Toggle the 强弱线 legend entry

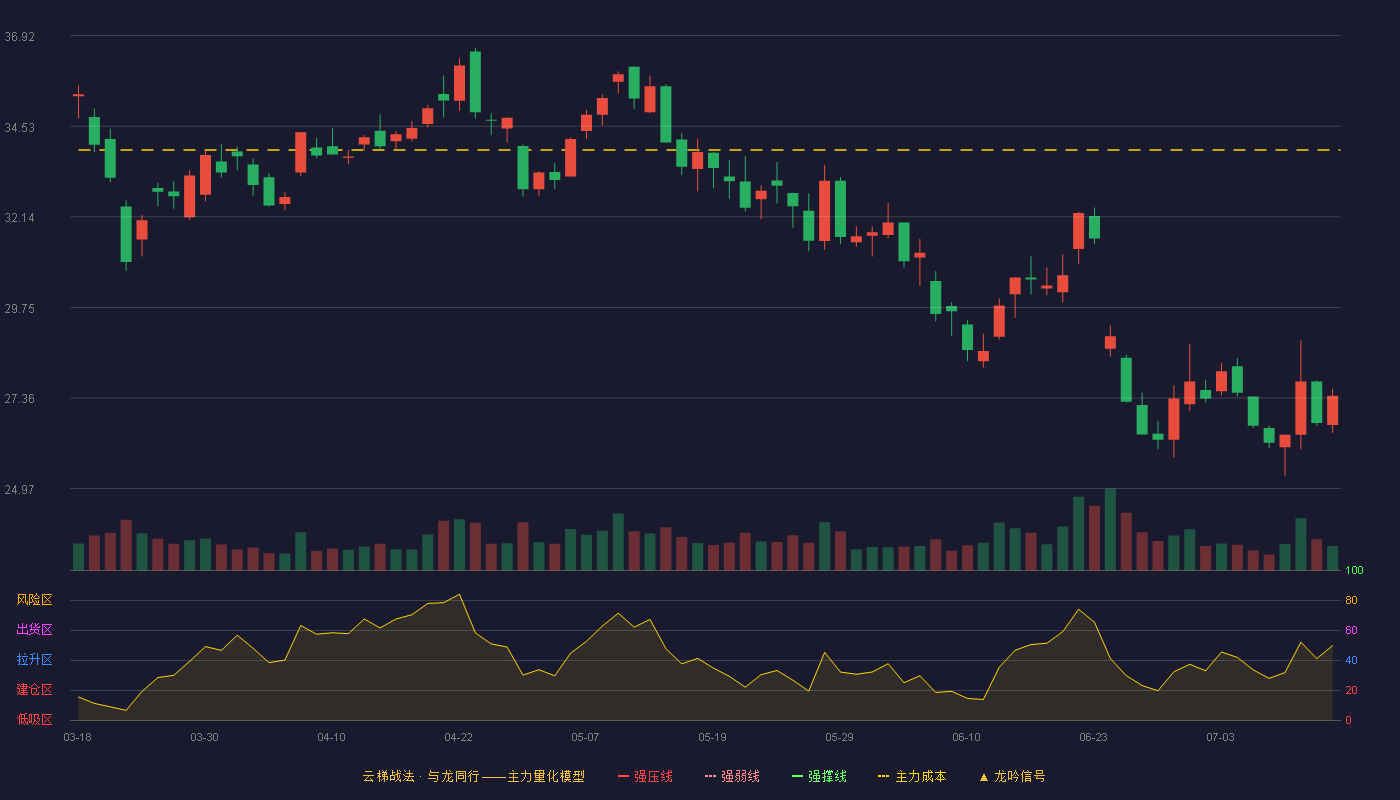(x=732, y=776)
